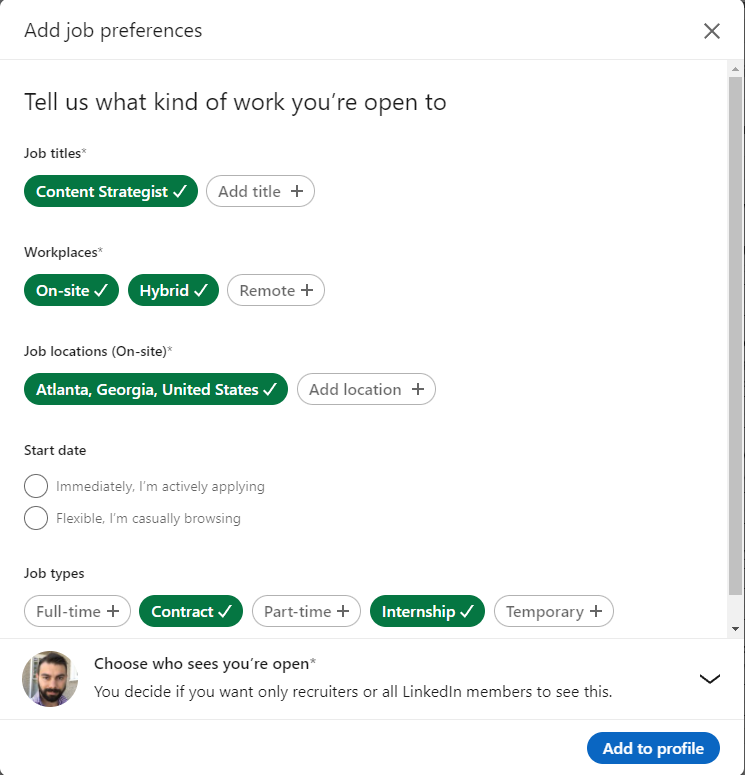Viewport: 745px width, 775px height.
Task: Click the profile photo thumbnail
Action: [50, 679]
